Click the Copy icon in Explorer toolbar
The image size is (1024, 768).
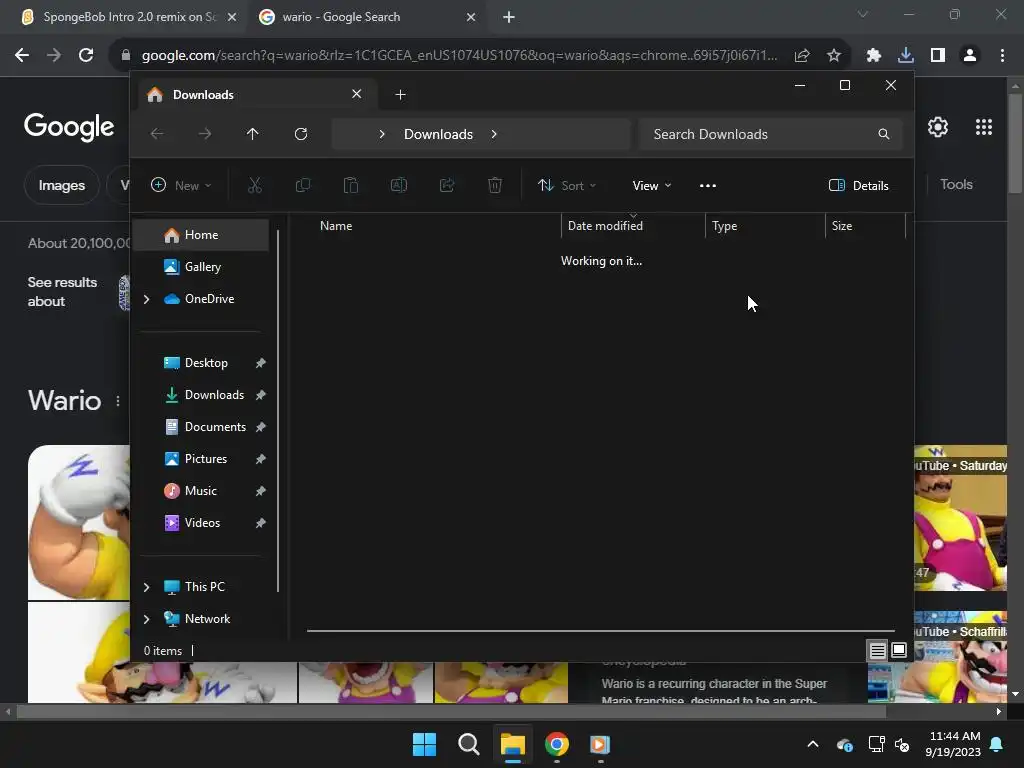(x=302, y=185)
